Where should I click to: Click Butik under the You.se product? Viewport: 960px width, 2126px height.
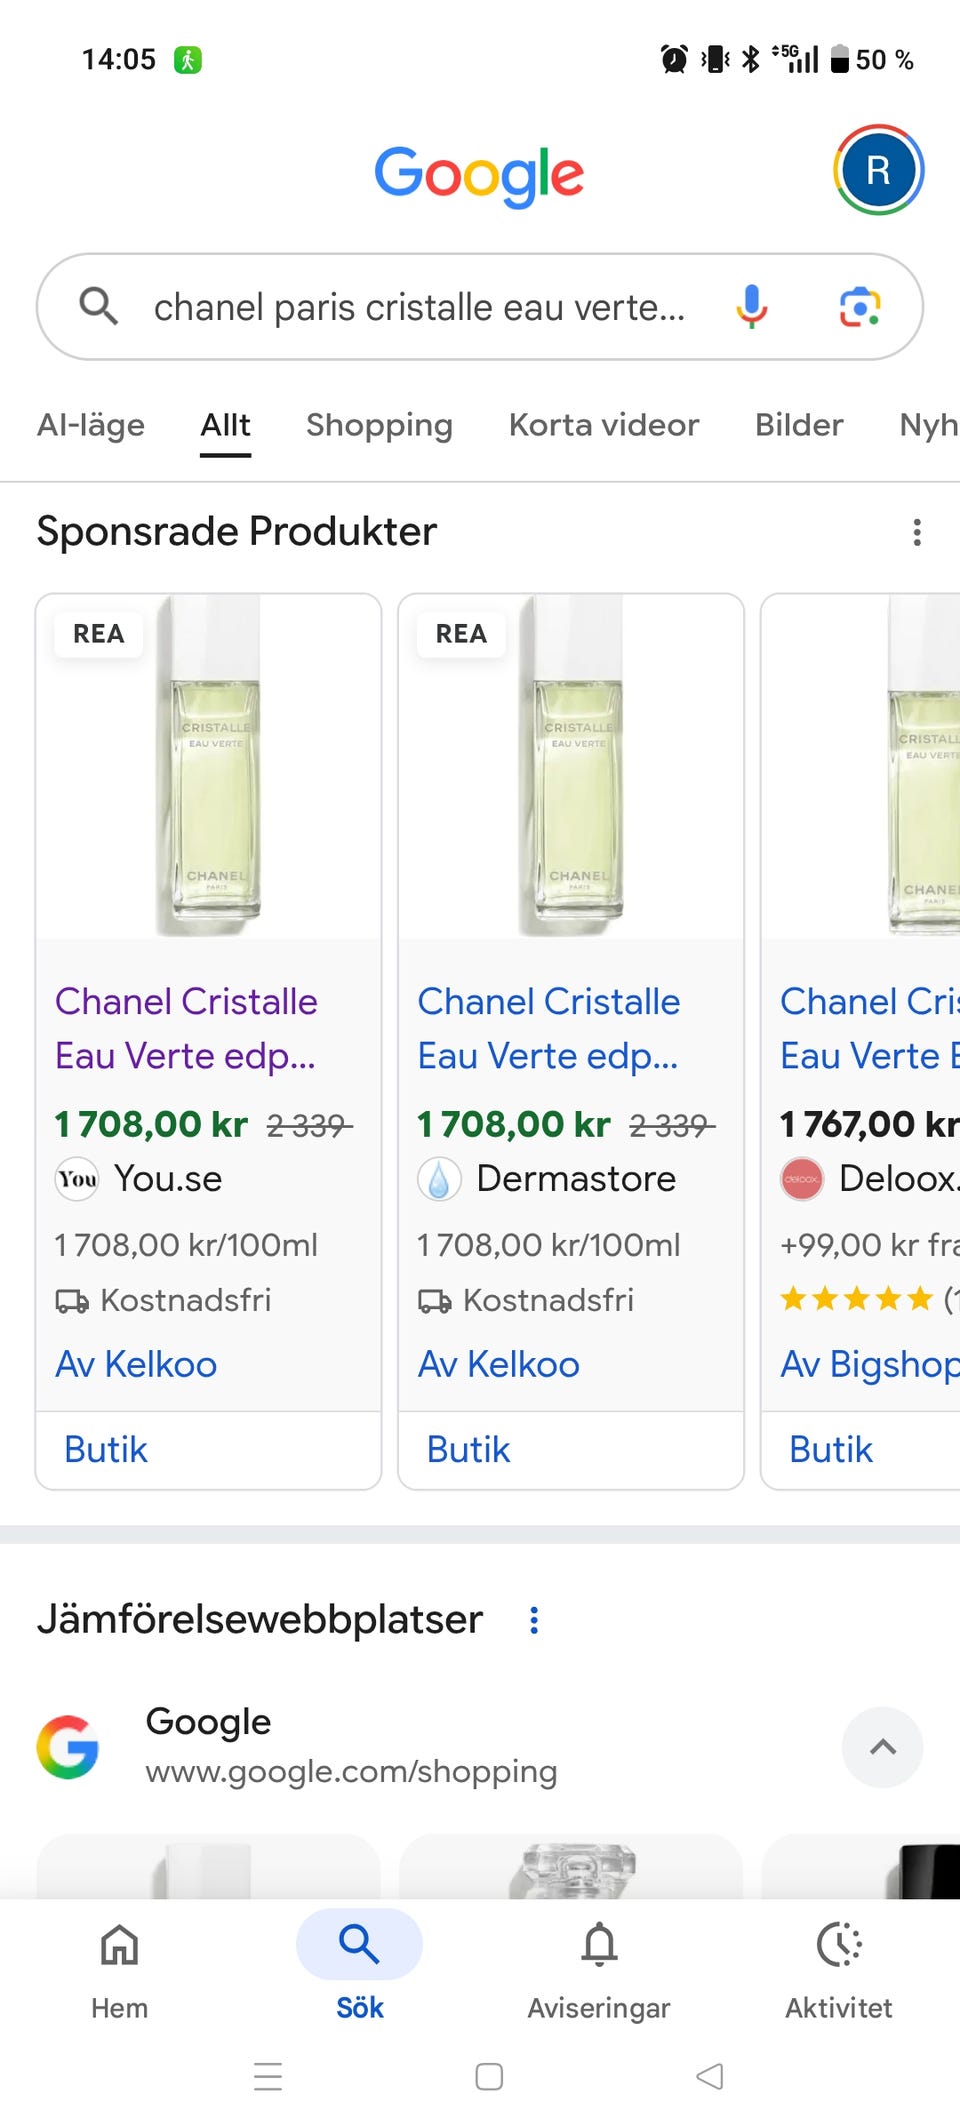(x=106, y=1450)
